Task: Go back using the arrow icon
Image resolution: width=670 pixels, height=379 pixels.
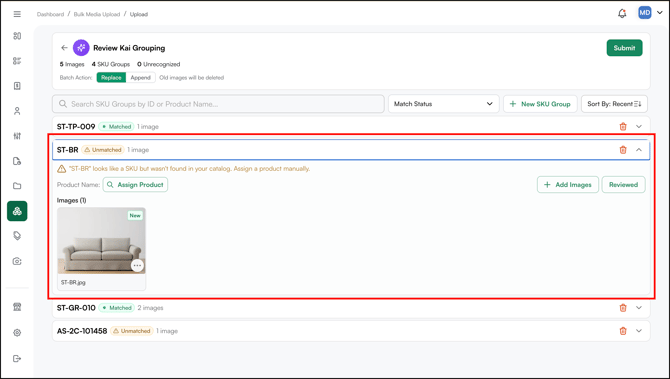Action: click(x=64, y=48)
